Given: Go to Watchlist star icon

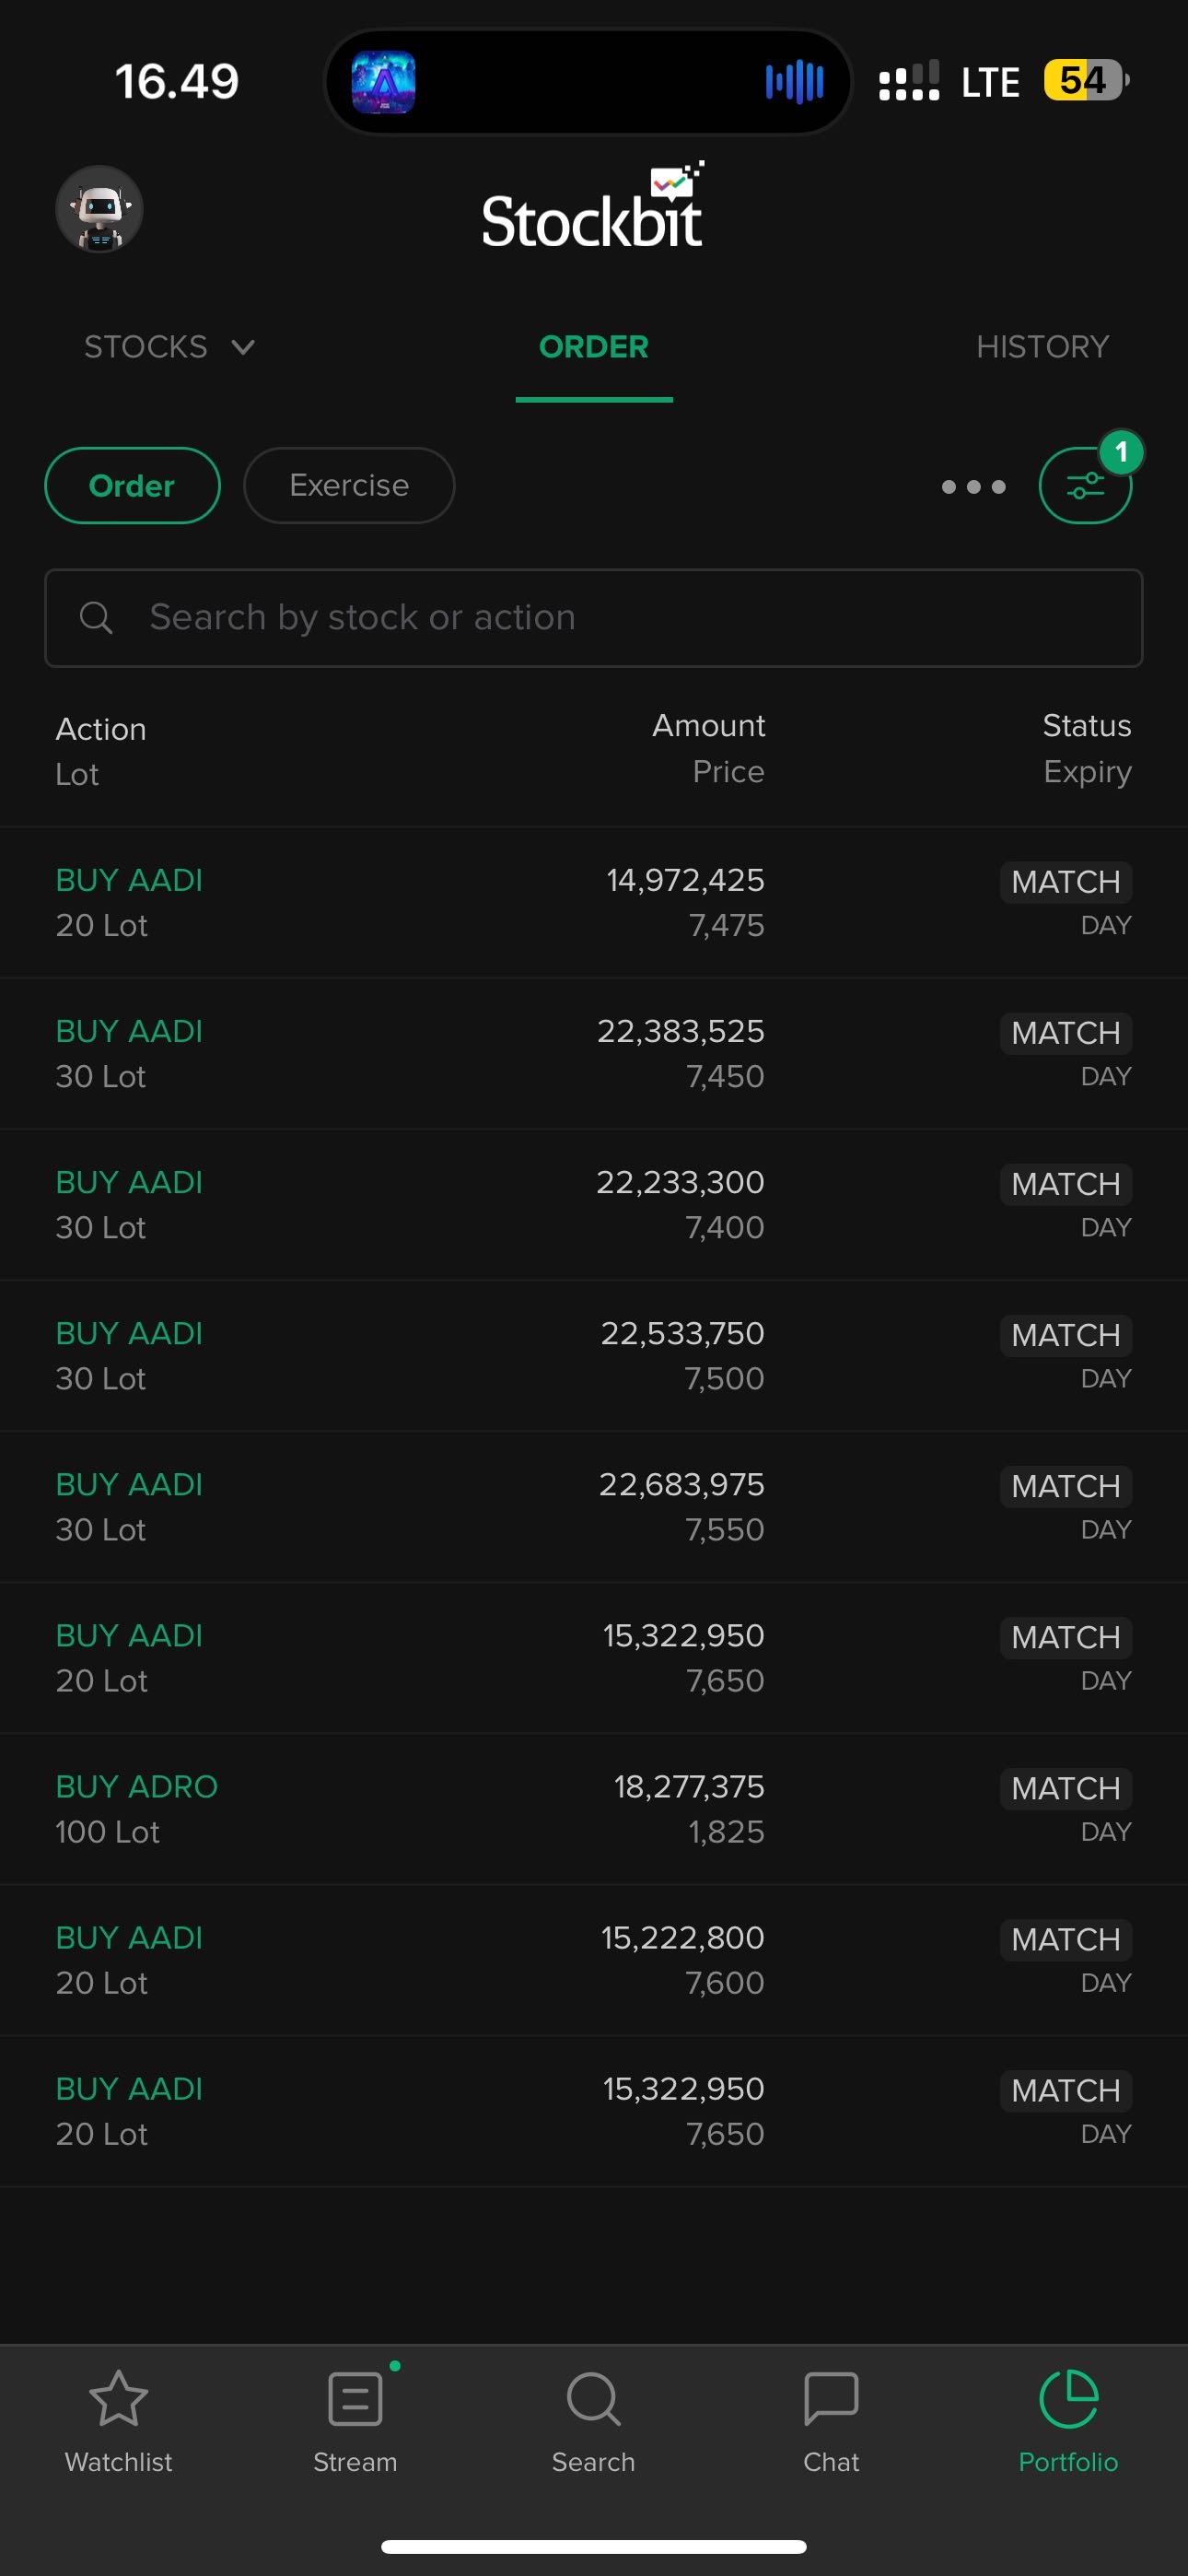Looking at the screenshot, I should (118, 2400).
